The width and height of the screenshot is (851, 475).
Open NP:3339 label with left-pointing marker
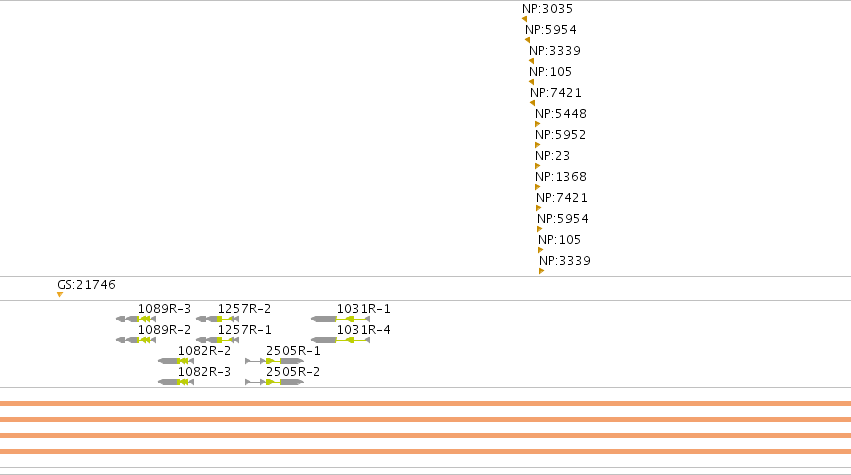(x=555, y=50)
